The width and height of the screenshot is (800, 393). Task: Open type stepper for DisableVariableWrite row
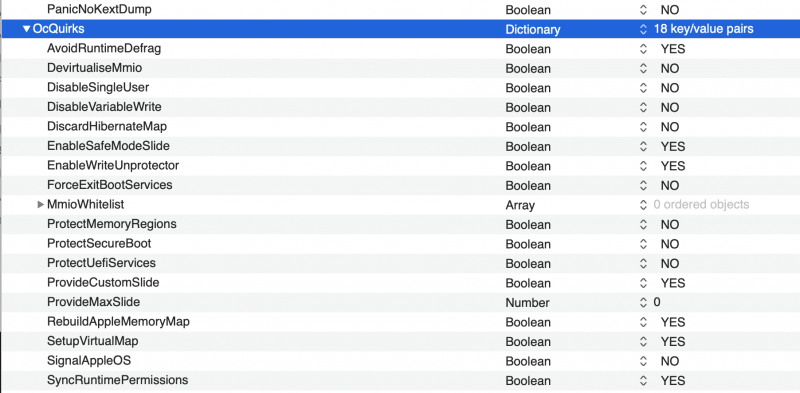coord(643,107)
